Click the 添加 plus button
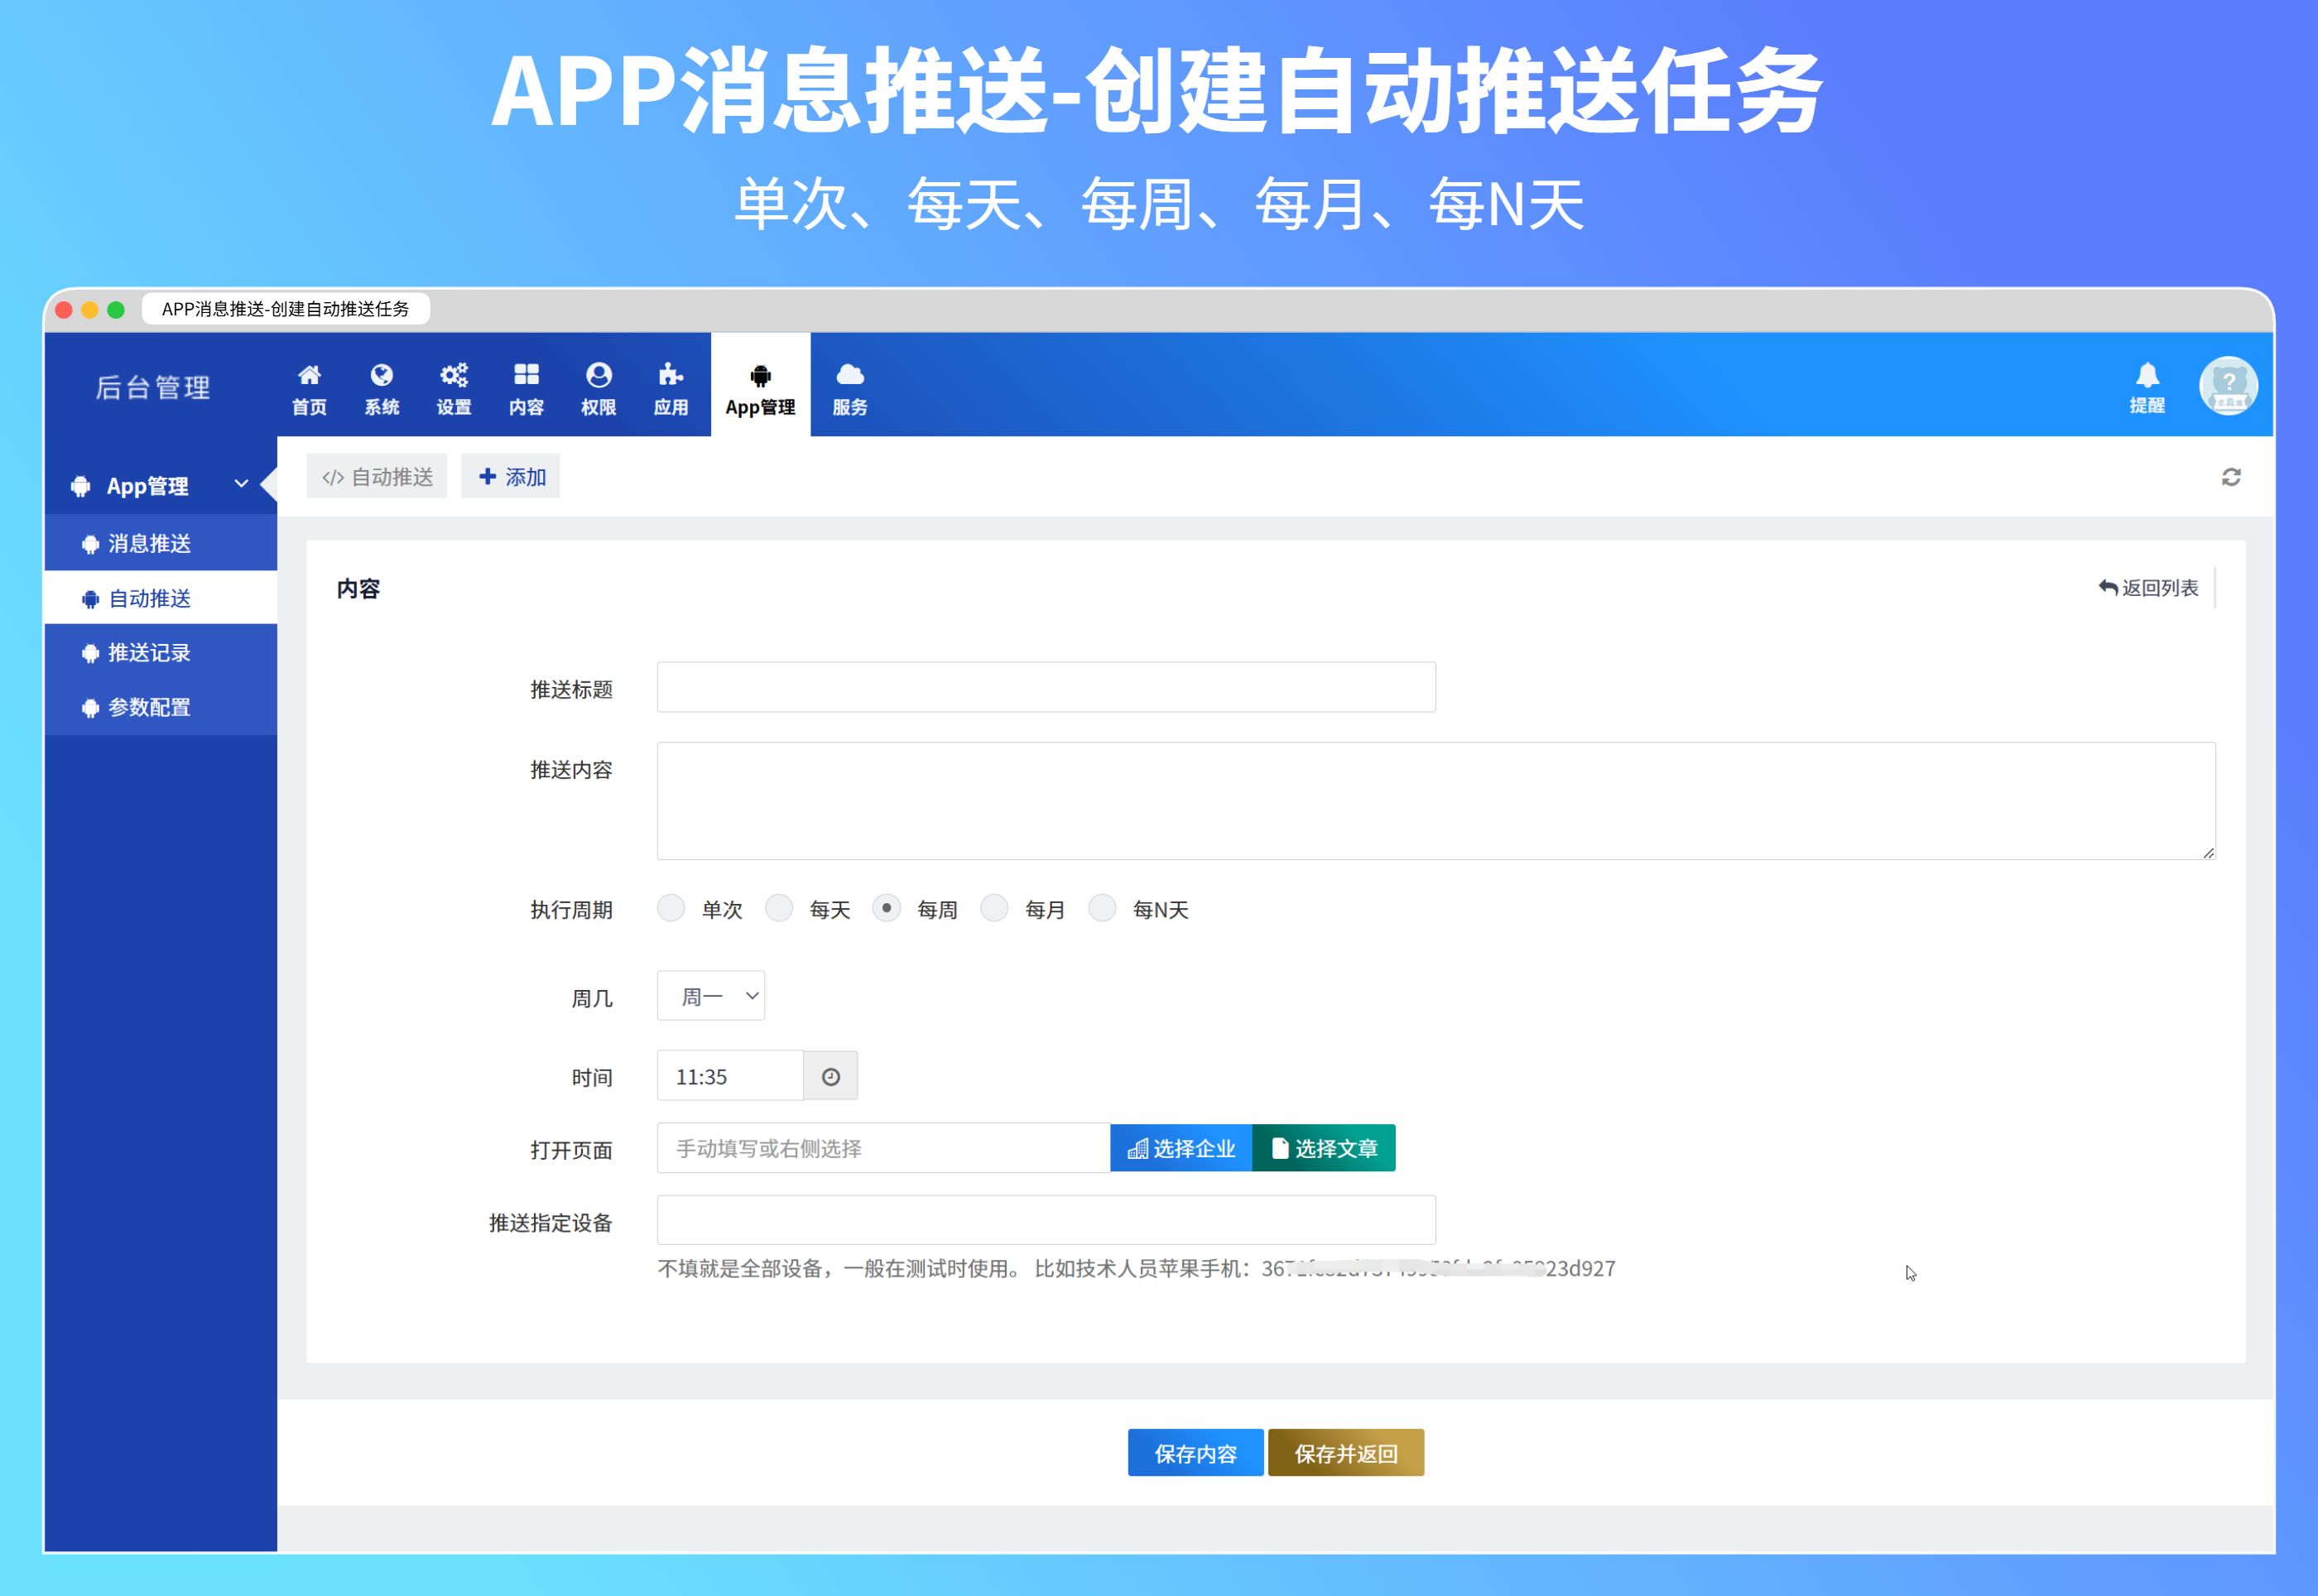2318x1596 pixels. (x=510, y=475)
